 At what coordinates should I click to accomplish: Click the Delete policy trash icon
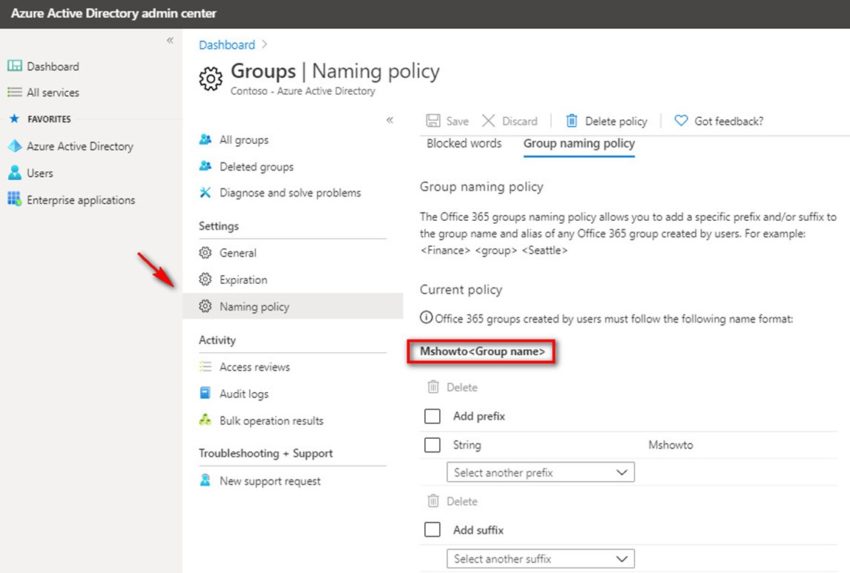(x=572, y=121)
